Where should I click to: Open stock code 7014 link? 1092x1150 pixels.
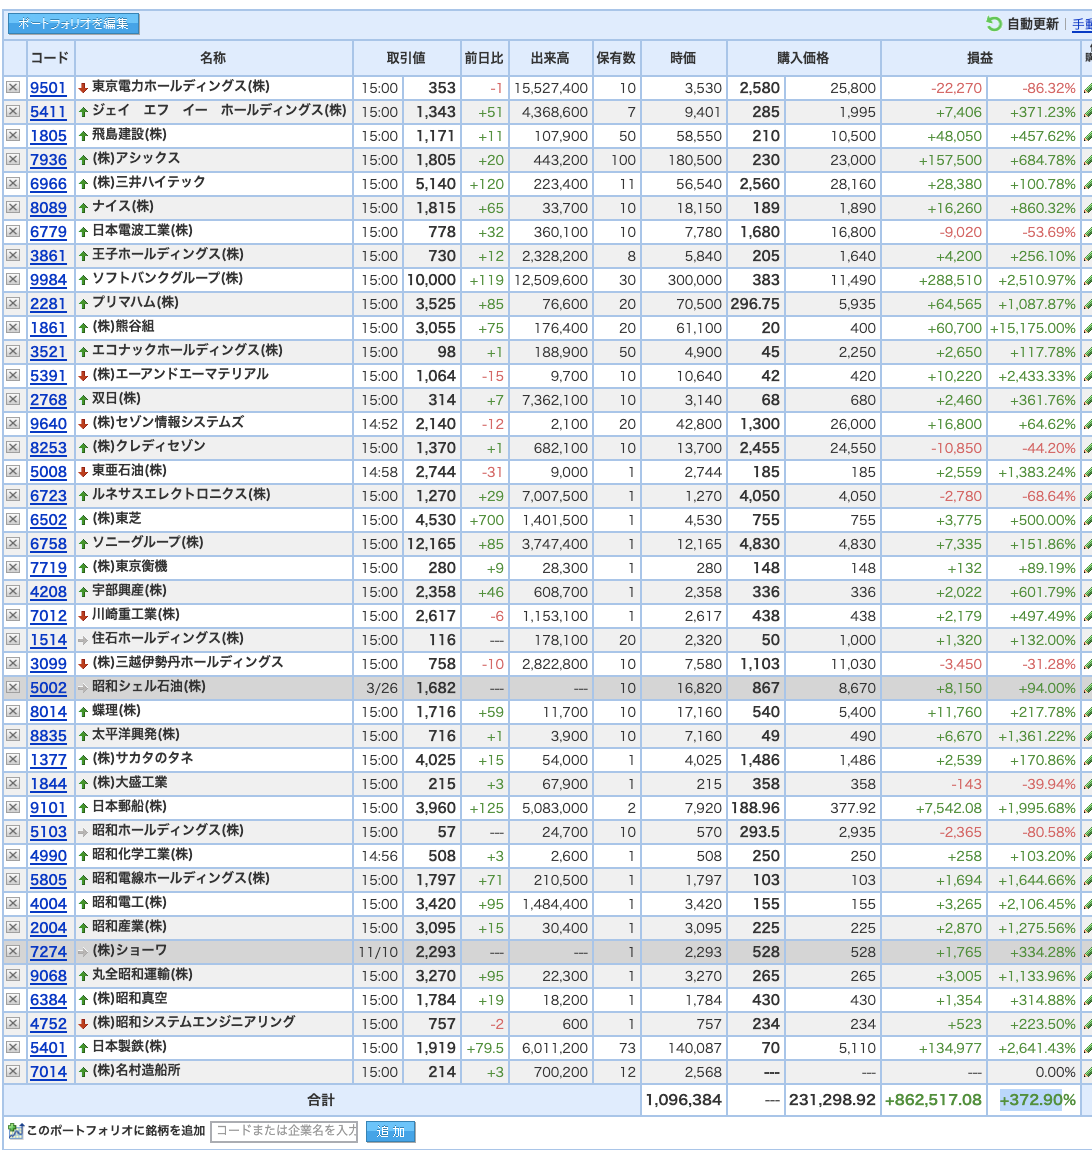(x=48, y=1072)
